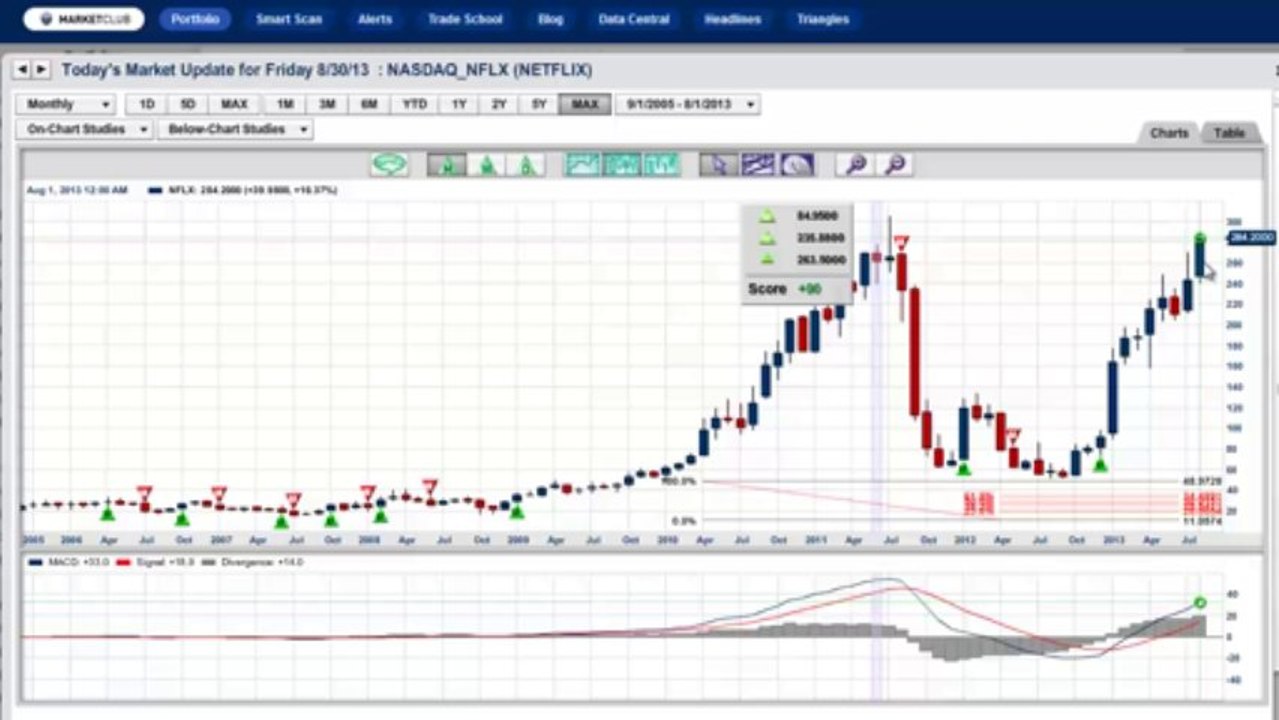Switch to candlestick chart style icon
Image resolution: width=1279 pixels, height=720 pixels.
point(622,165)
